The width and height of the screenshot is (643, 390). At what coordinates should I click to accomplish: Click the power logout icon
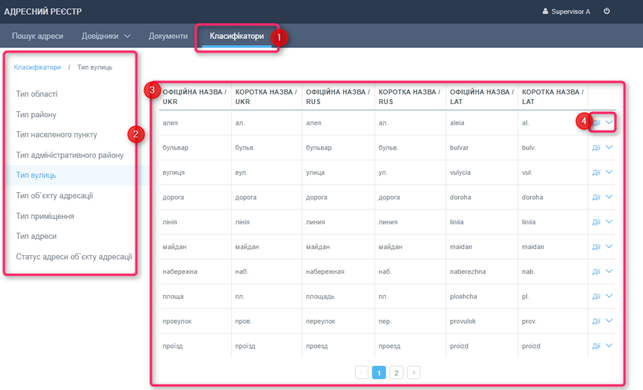click(607, 11)
